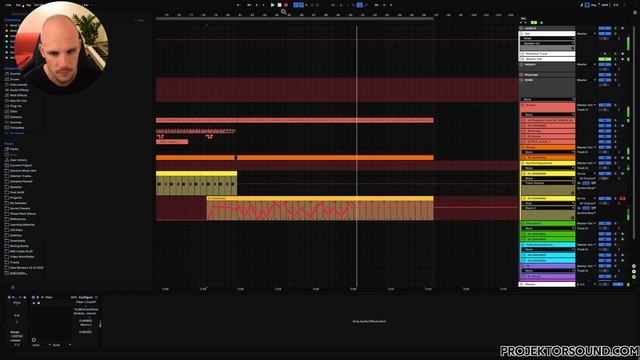The width and height of the screenshot is (640, 360).
Task: Open automation chooser under Drums track
Action: click(x=549, y=115)
